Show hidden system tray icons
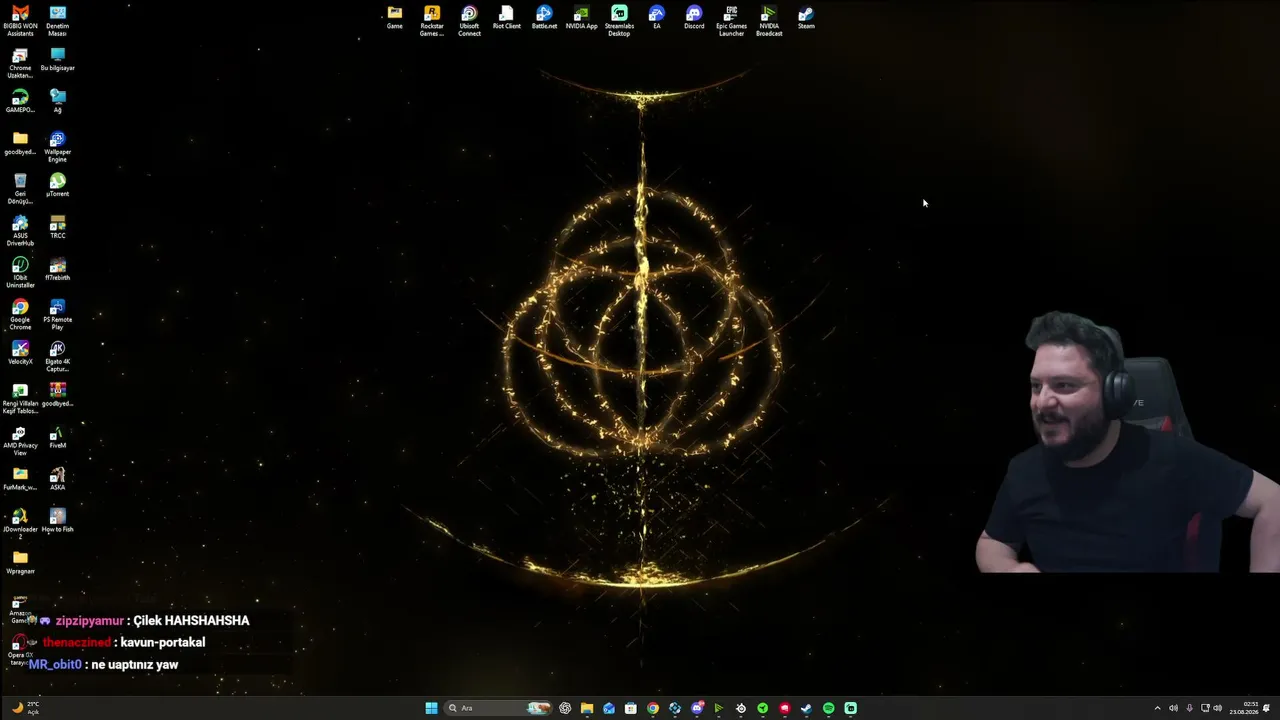This screenshot has height=720, width=1280. coord(1158,708)
